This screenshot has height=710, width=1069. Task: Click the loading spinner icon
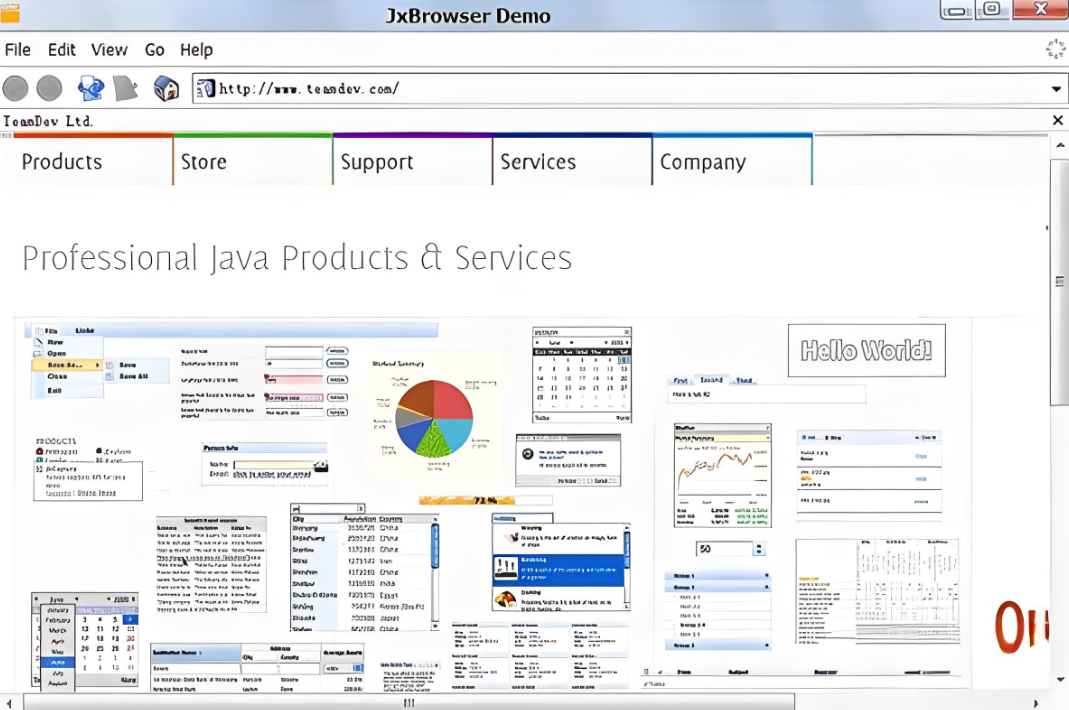(1055, 49)
